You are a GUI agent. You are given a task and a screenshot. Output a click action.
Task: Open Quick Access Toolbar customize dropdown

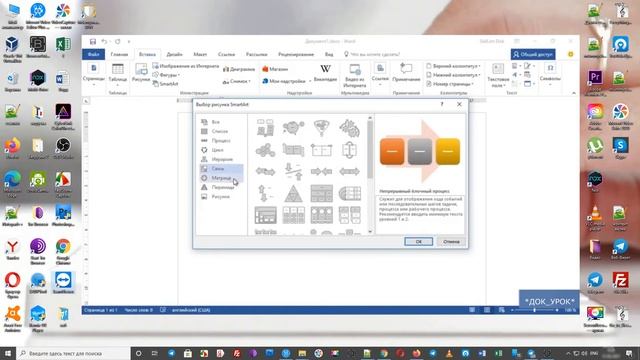coord(129,42)
